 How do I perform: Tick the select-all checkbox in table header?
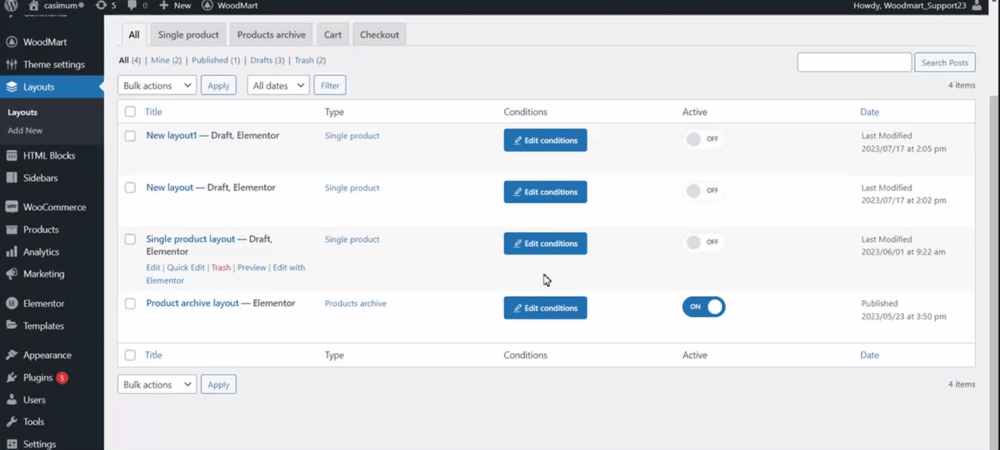(130, 112)
